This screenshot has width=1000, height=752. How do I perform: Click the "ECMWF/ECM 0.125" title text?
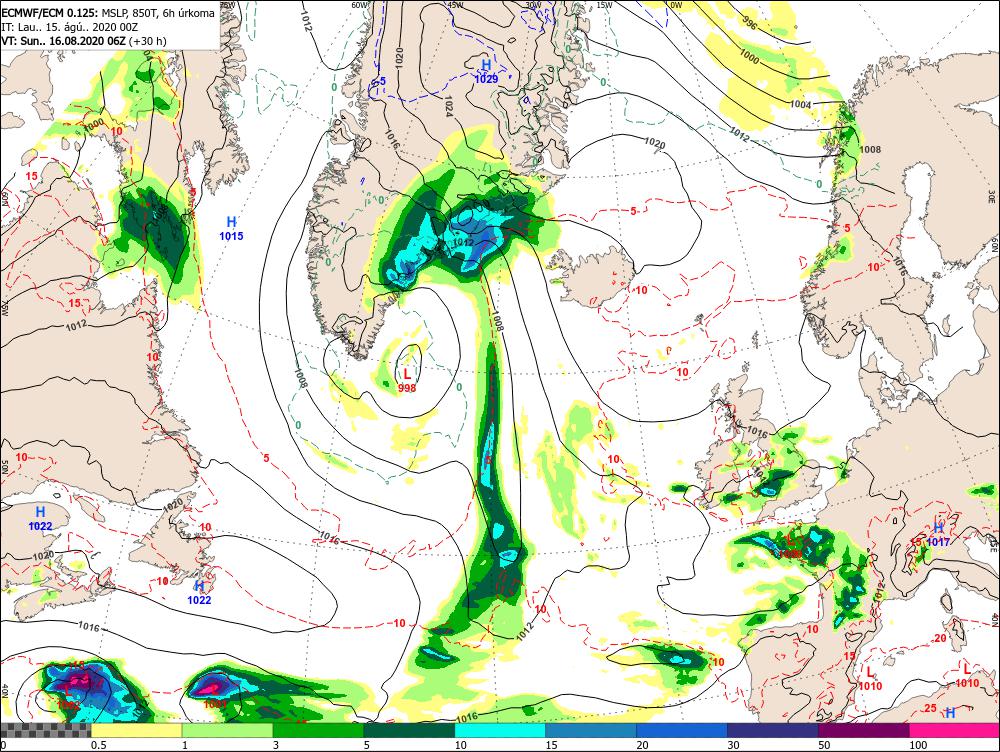click(50, 13)
